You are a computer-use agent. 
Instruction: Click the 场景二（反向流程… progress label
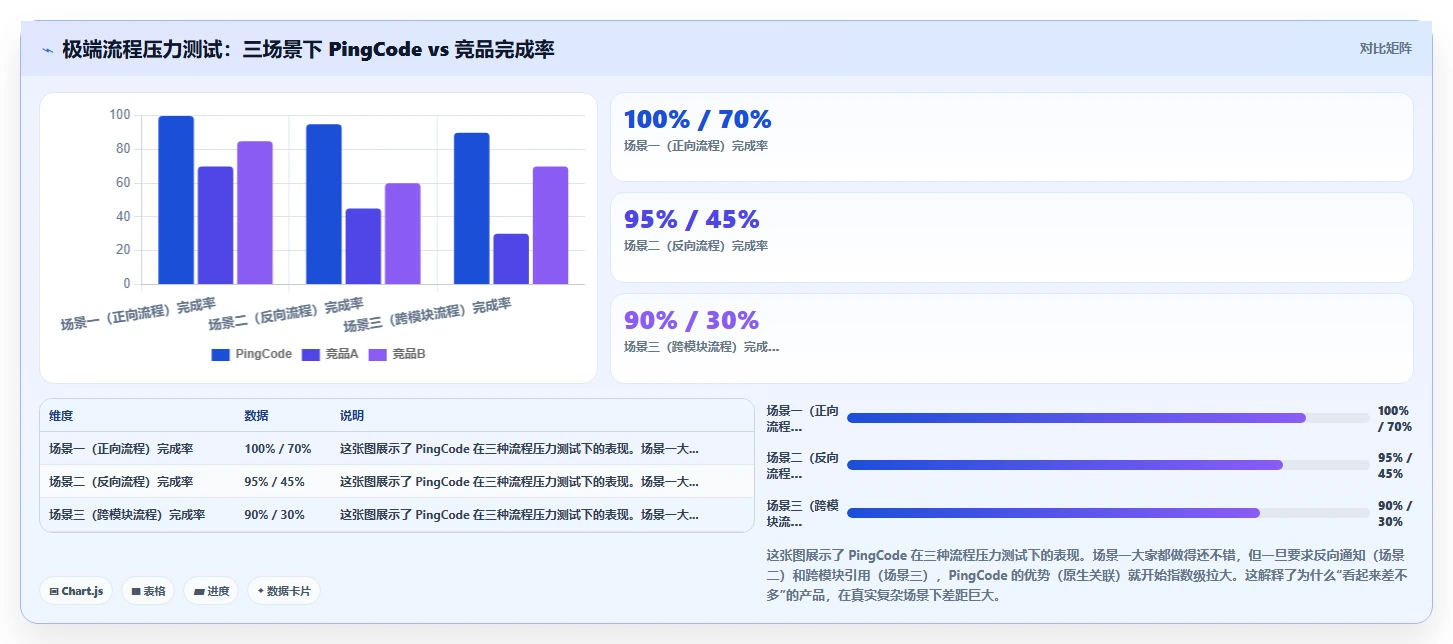point(803,465)
